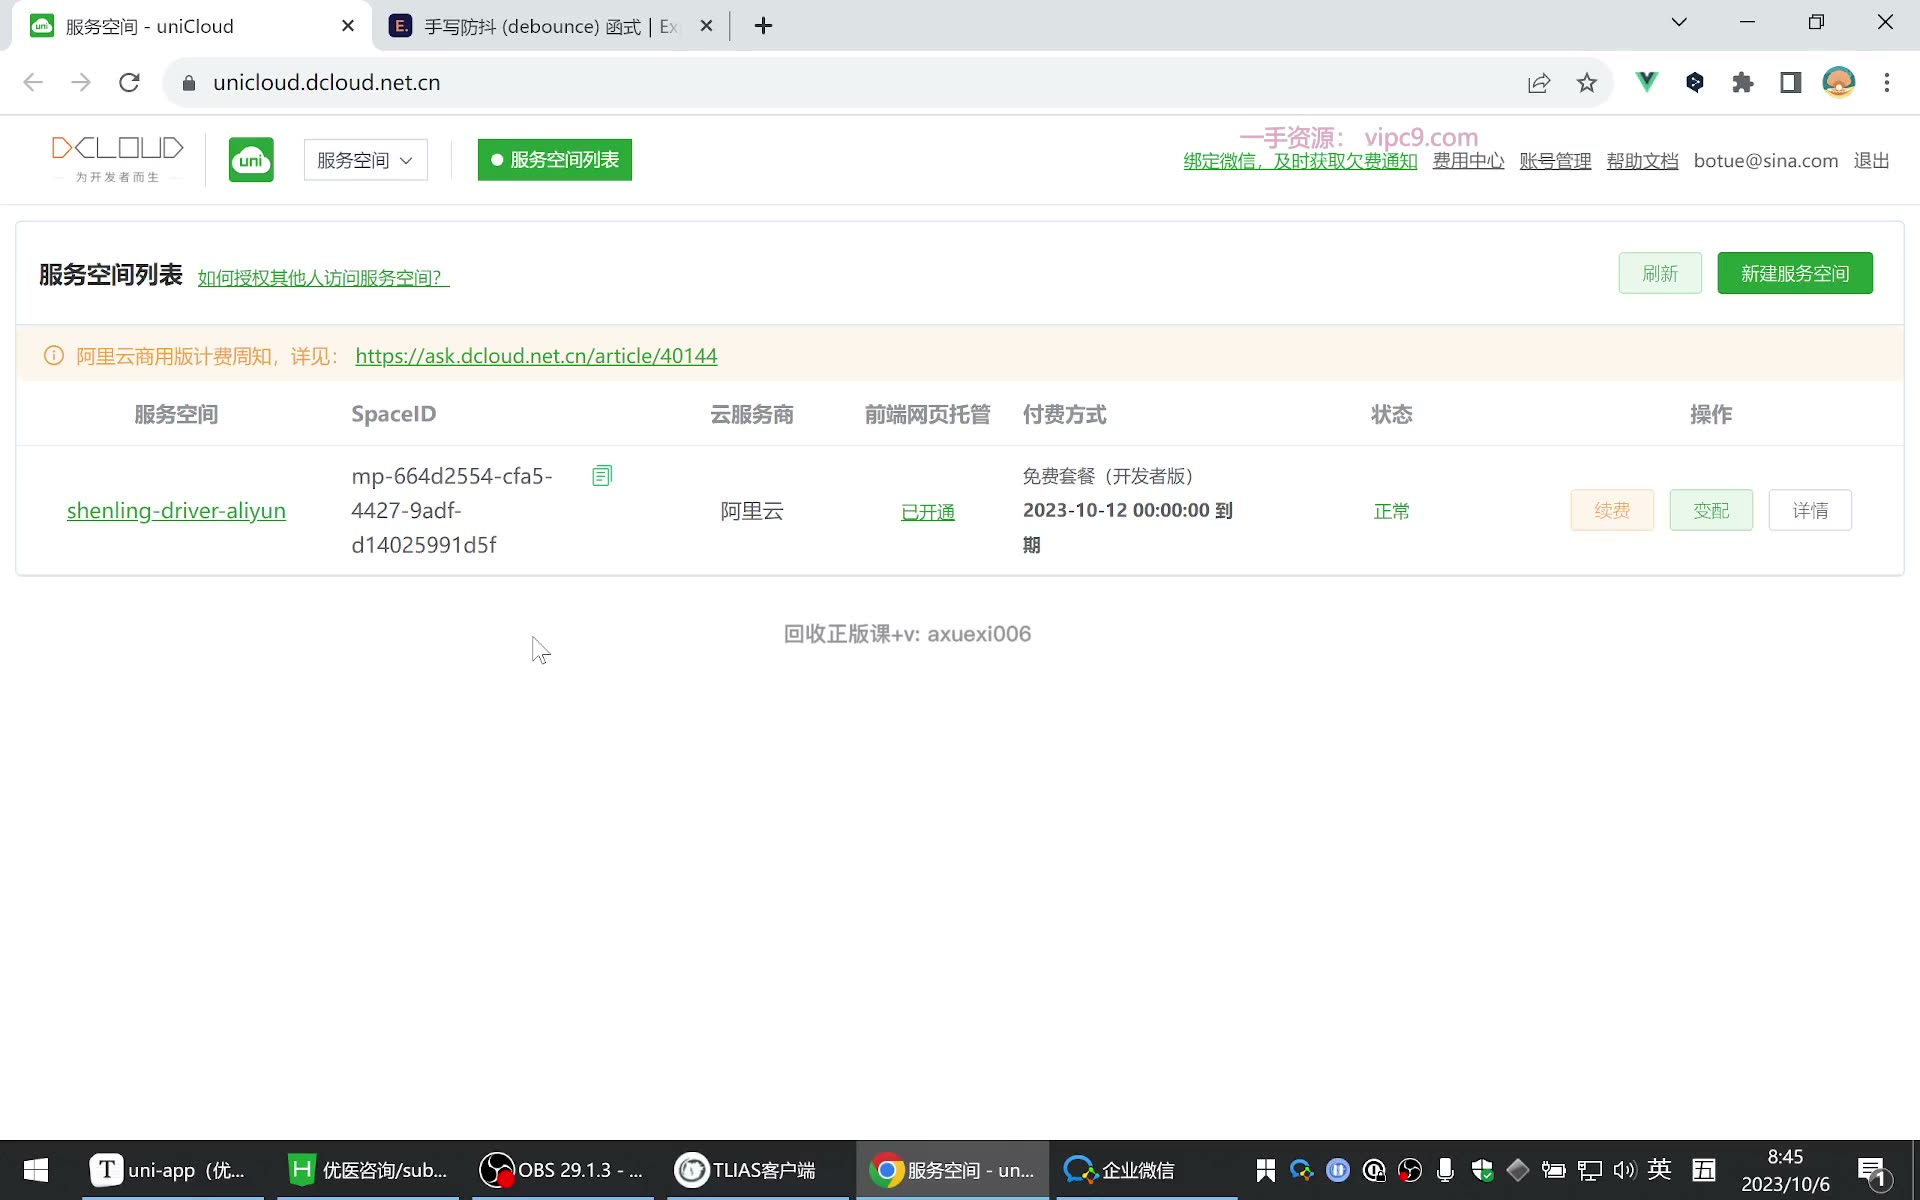This screenshot has height=1200, width=1920.
Task: Click 退出 to log out
Action: tap(1871, 161)
